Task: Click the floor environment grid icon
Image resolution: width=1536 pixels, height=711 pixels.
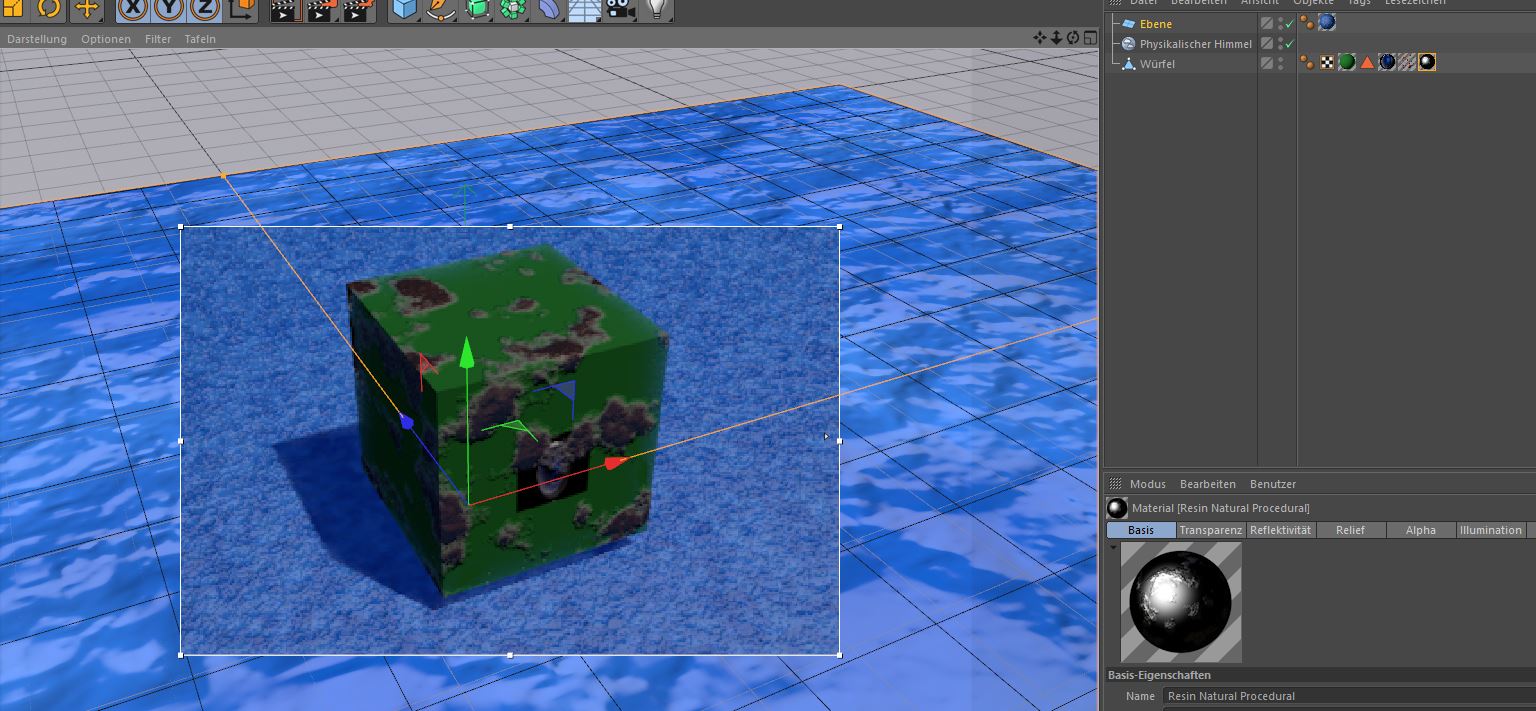Action: (x=584, y=9)
